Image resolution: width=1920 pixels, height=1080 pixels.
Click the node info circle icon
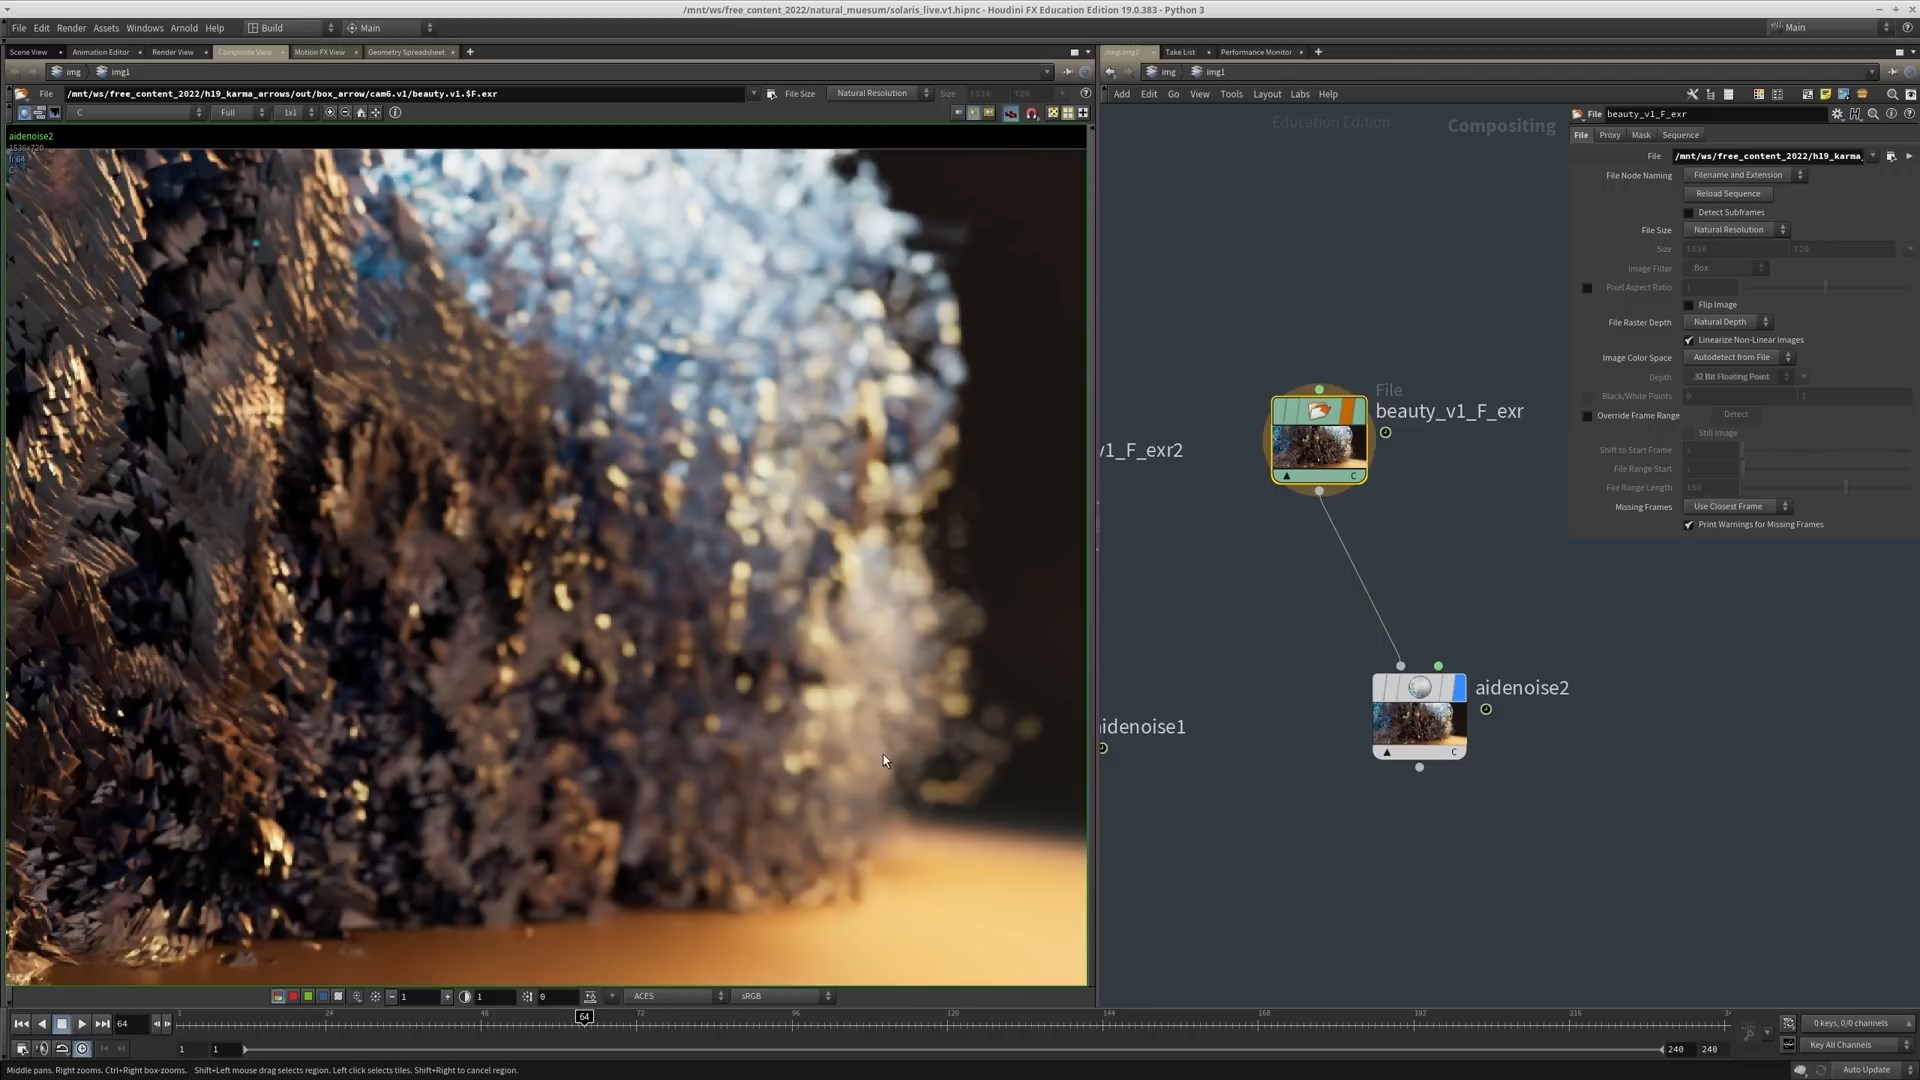(1891, 114)
